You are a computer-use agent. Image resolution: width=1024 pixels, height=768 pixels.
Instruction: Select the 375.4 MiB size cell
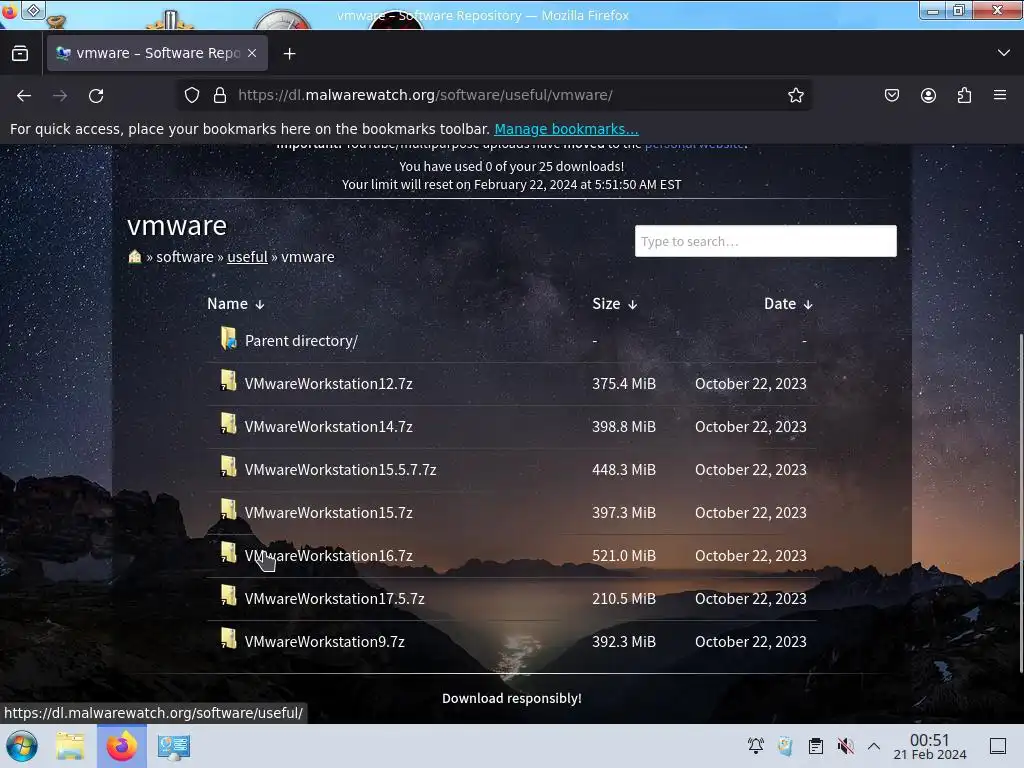(624, 383)
